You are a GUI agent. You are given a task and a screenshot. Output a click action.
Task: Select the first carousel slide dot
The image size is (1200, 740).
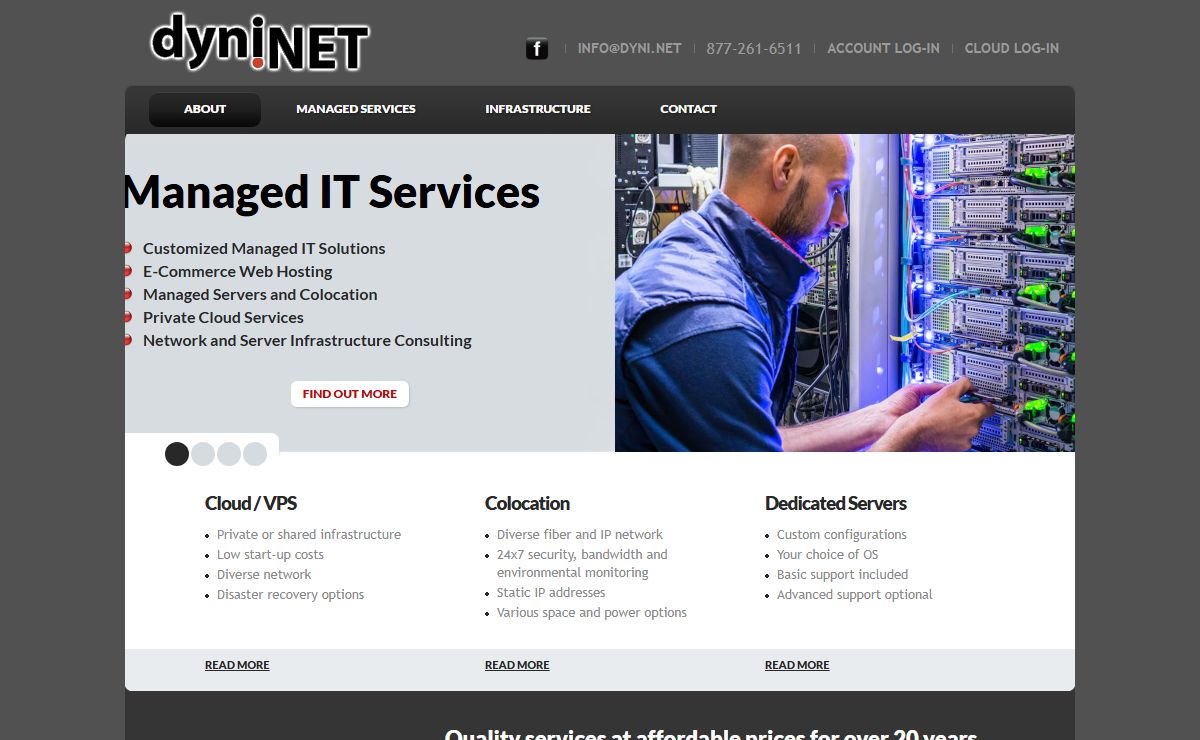pyautogui.click(x=177, y=454)
